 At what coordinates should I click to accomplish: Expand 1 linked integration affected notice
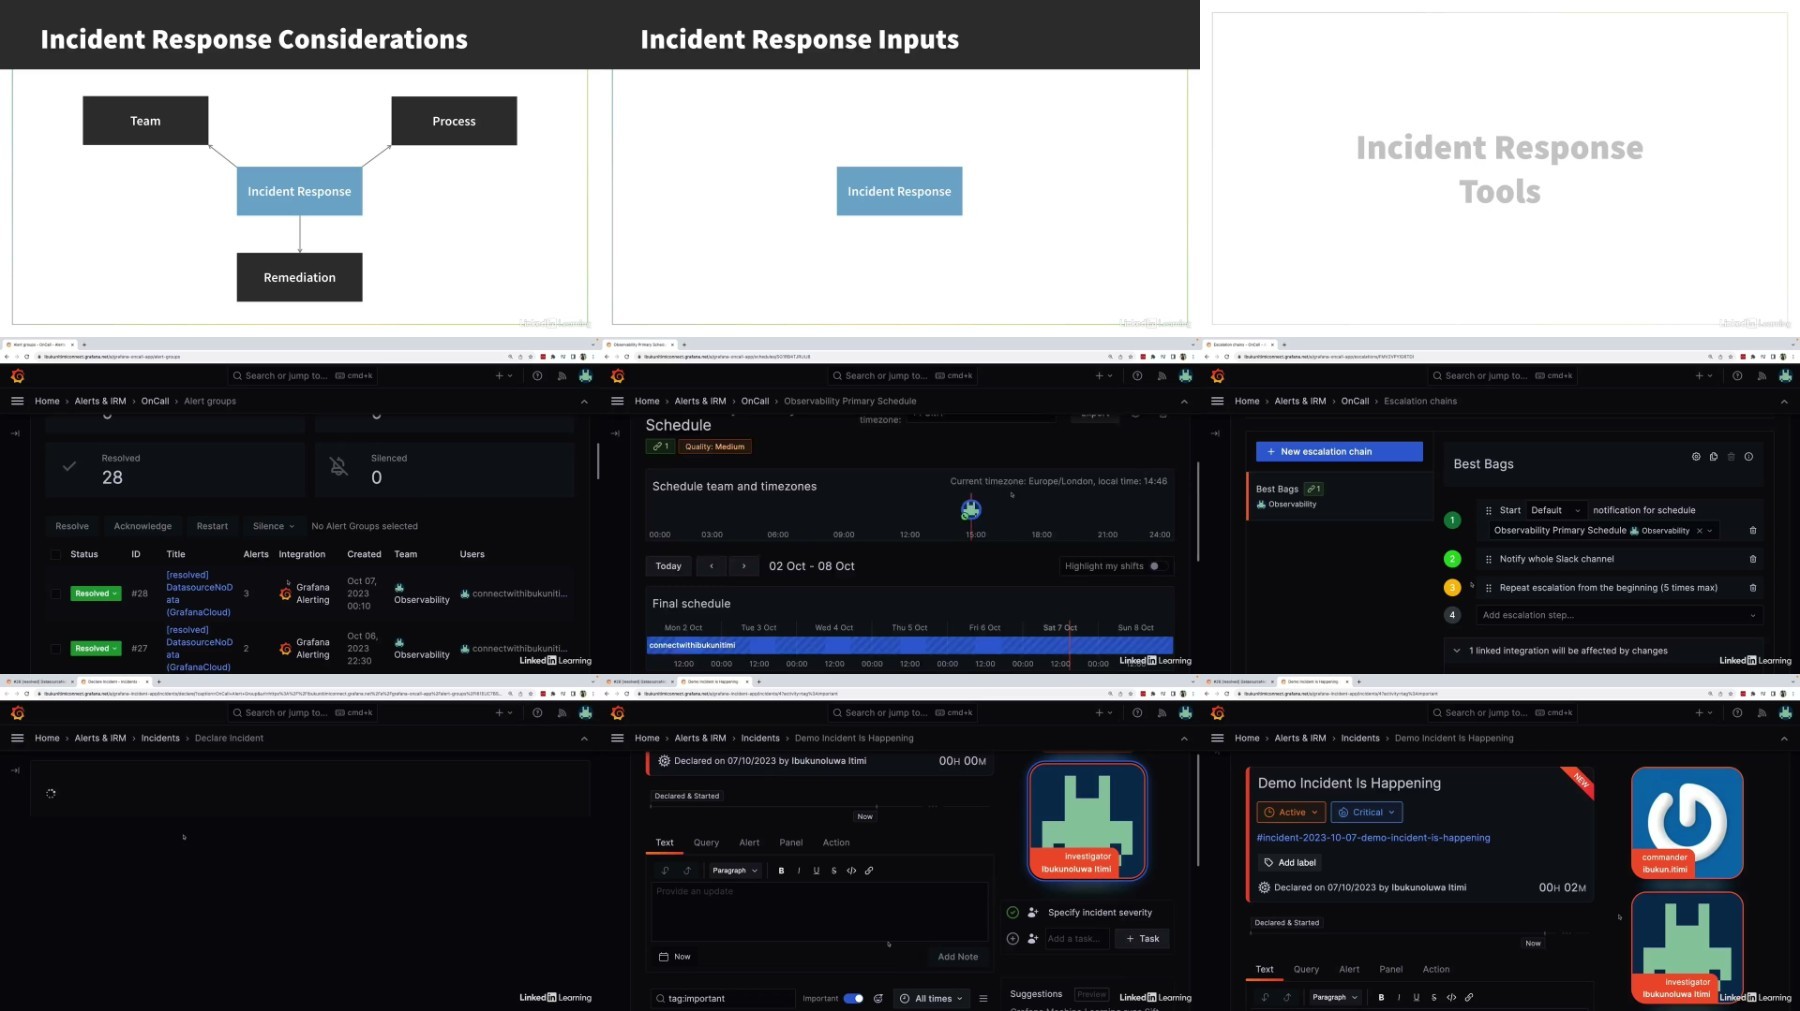[1602, 651]
